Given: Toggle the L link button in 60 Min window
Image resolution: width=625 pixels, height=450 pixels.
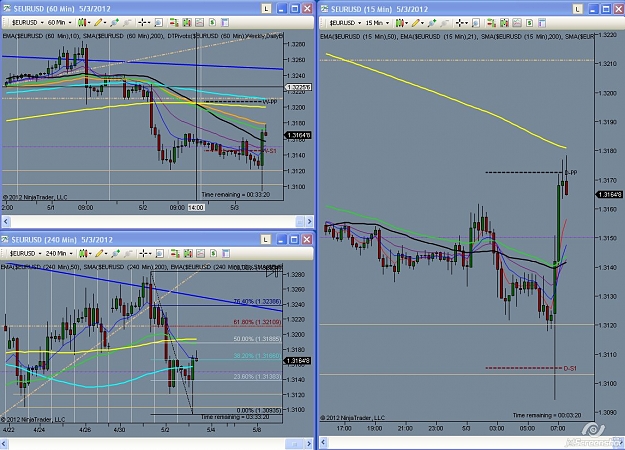Looking at the screenshot, I should coord(266,8).
